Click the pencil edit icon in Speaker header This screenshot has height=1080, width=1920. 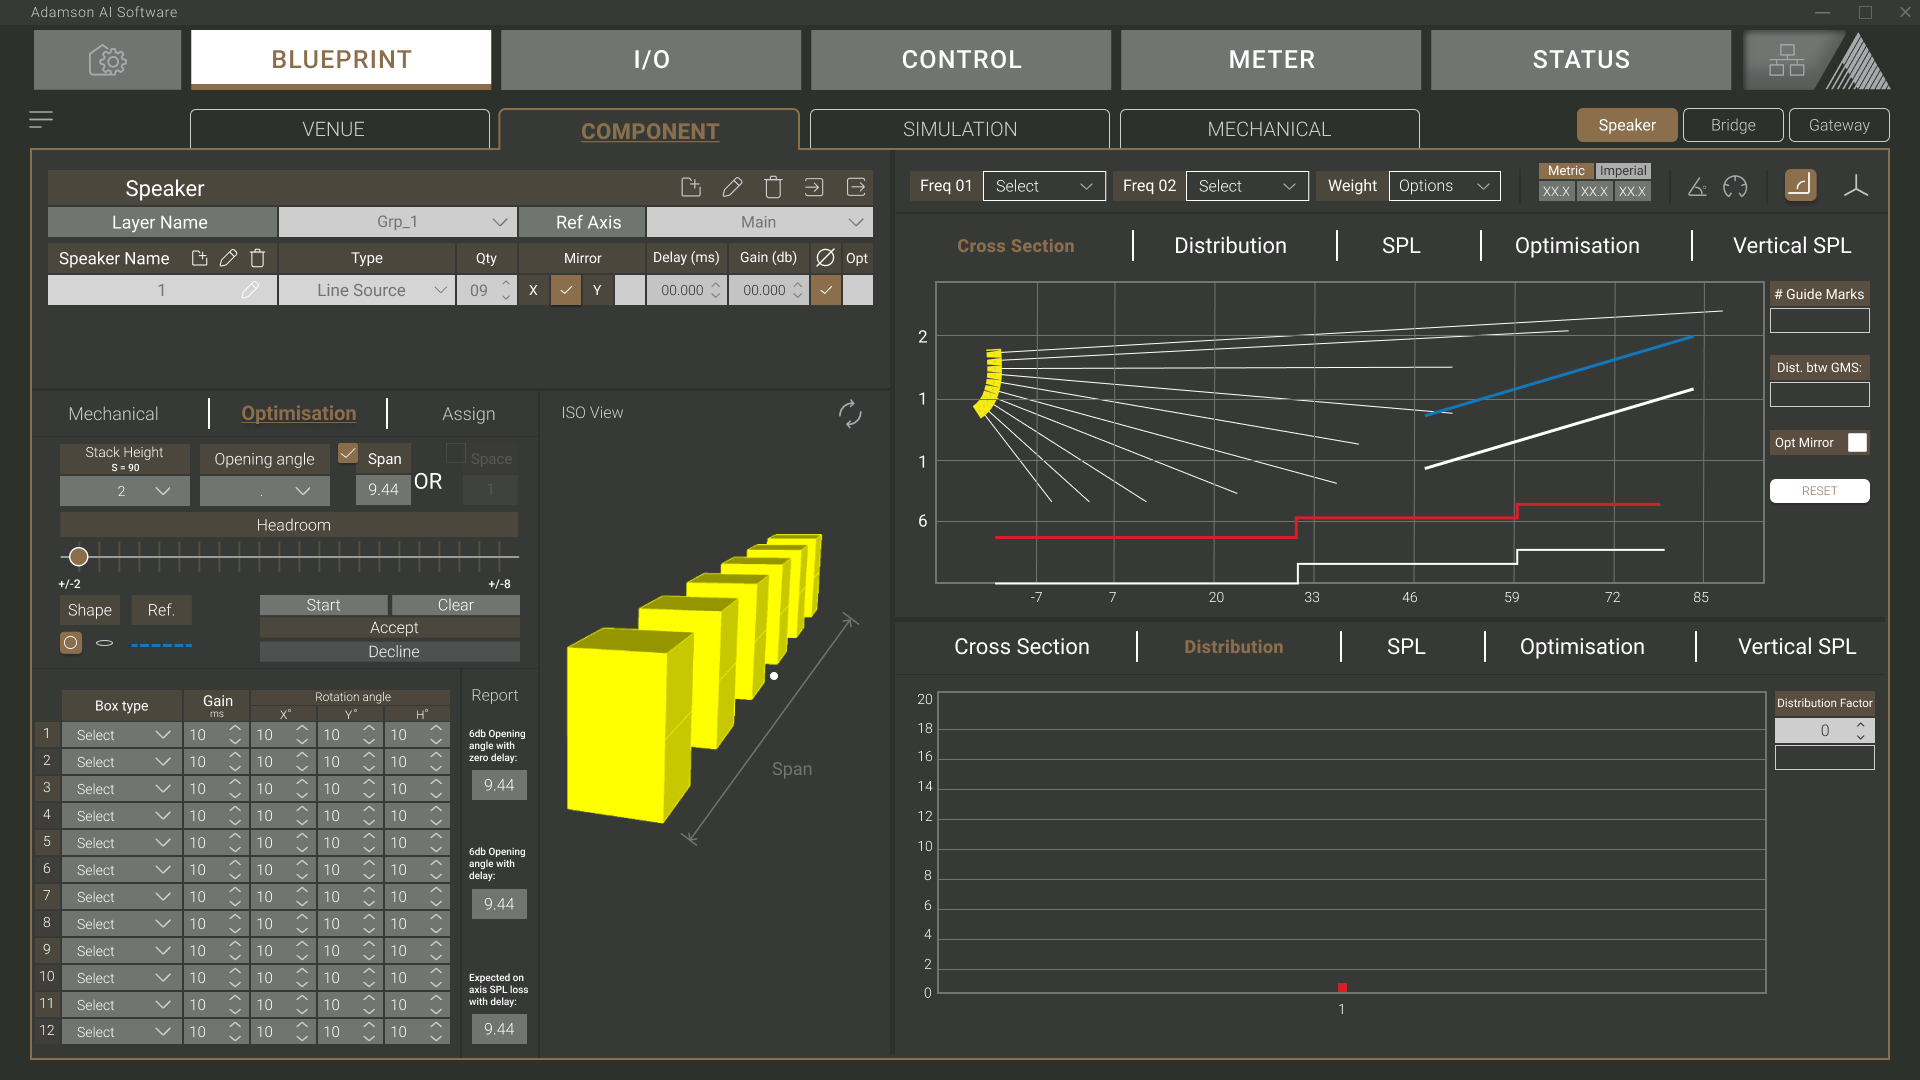click(x=732, y=187)
